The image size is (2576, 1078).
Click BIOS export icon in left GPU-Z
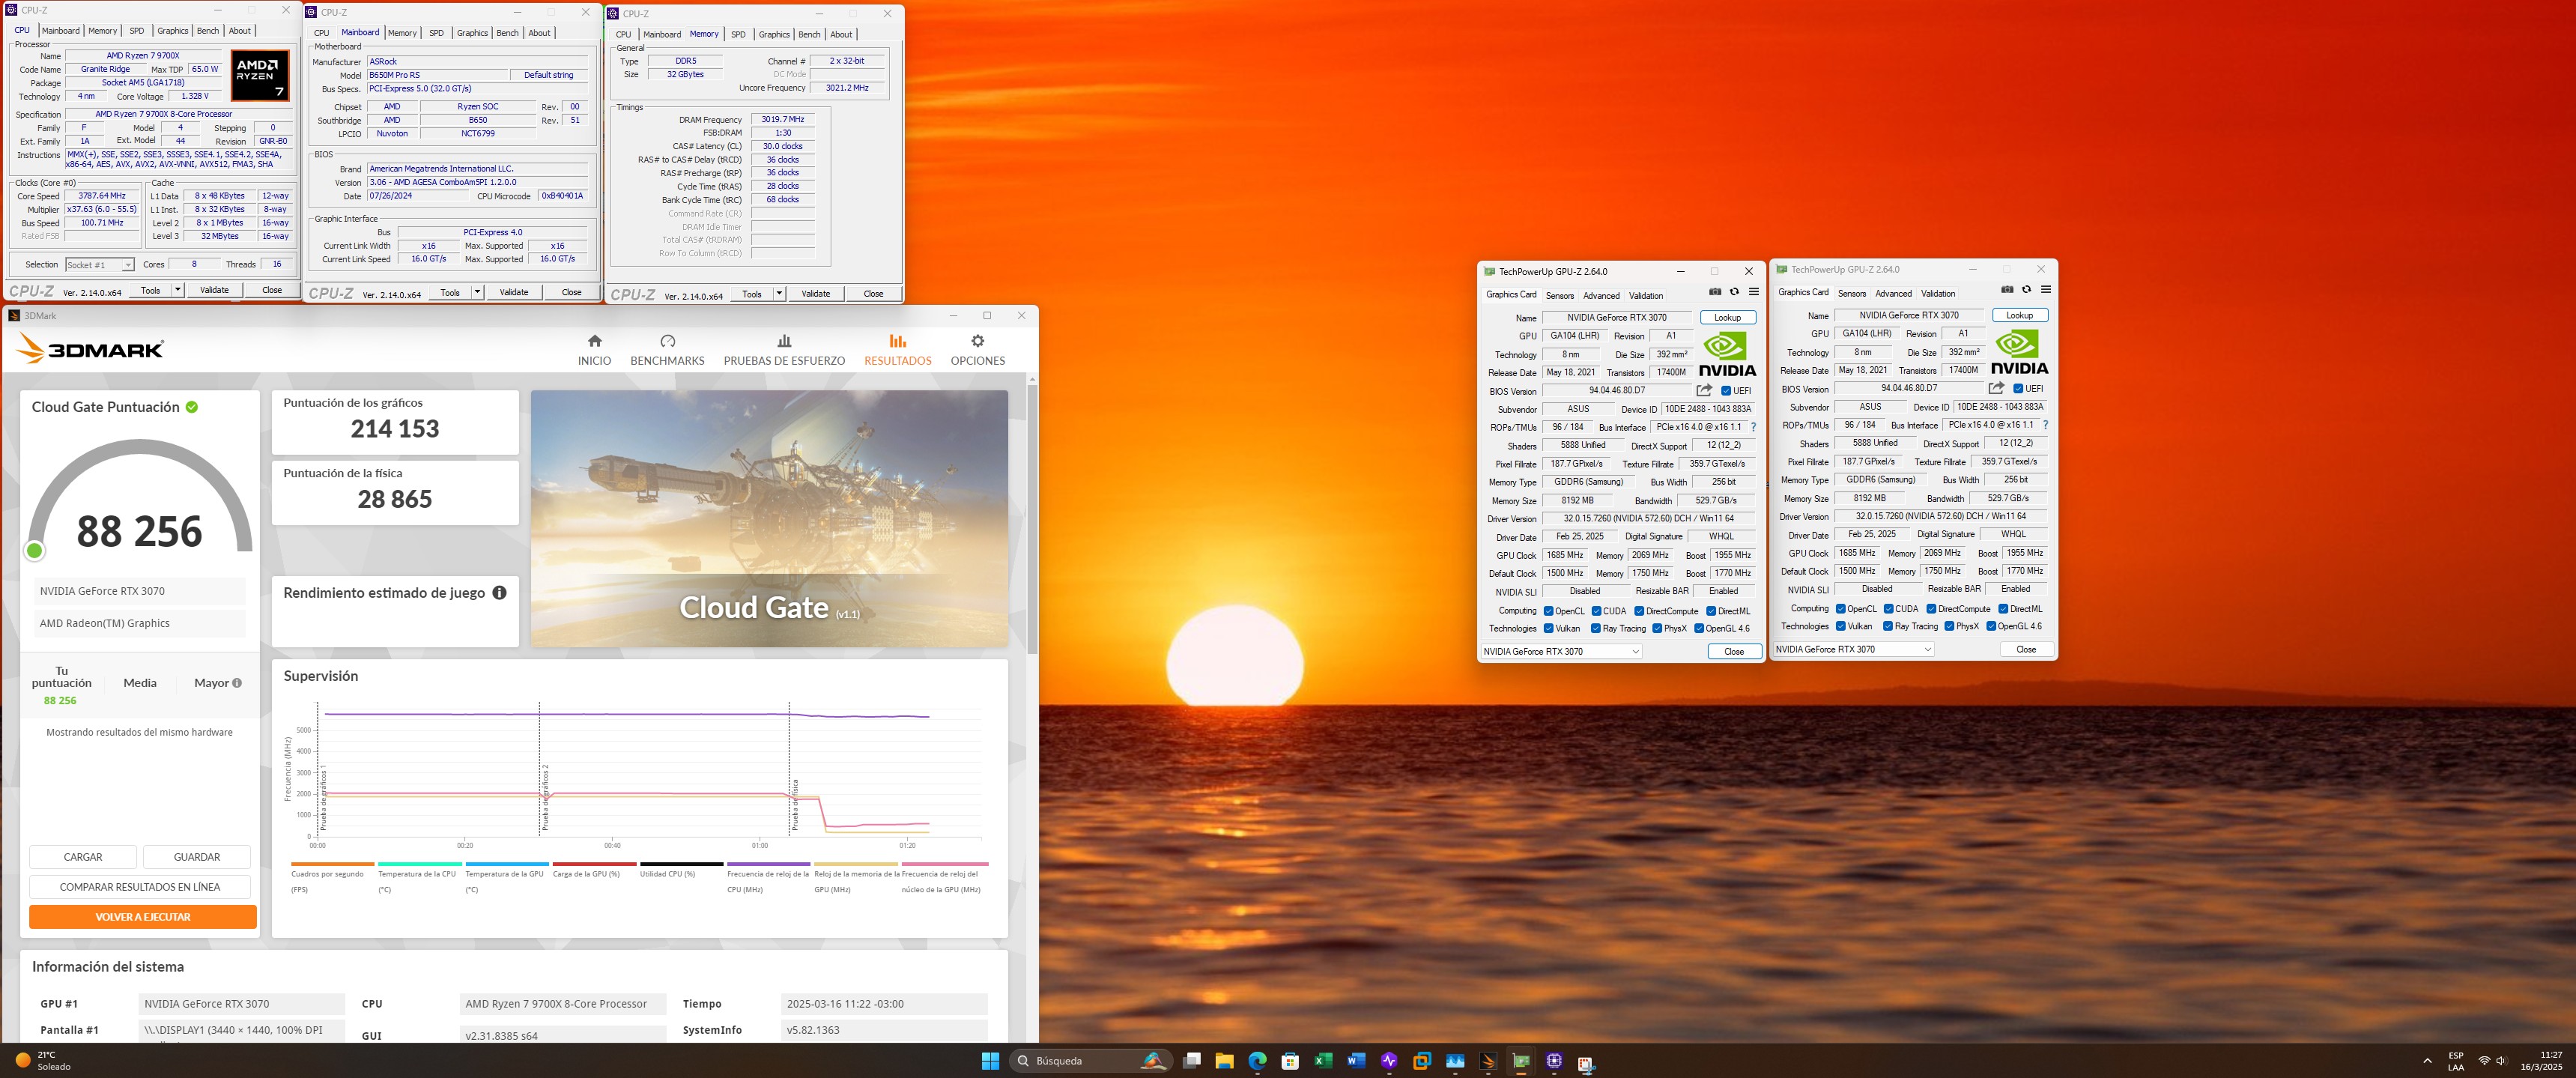(x=1704, y=390)
